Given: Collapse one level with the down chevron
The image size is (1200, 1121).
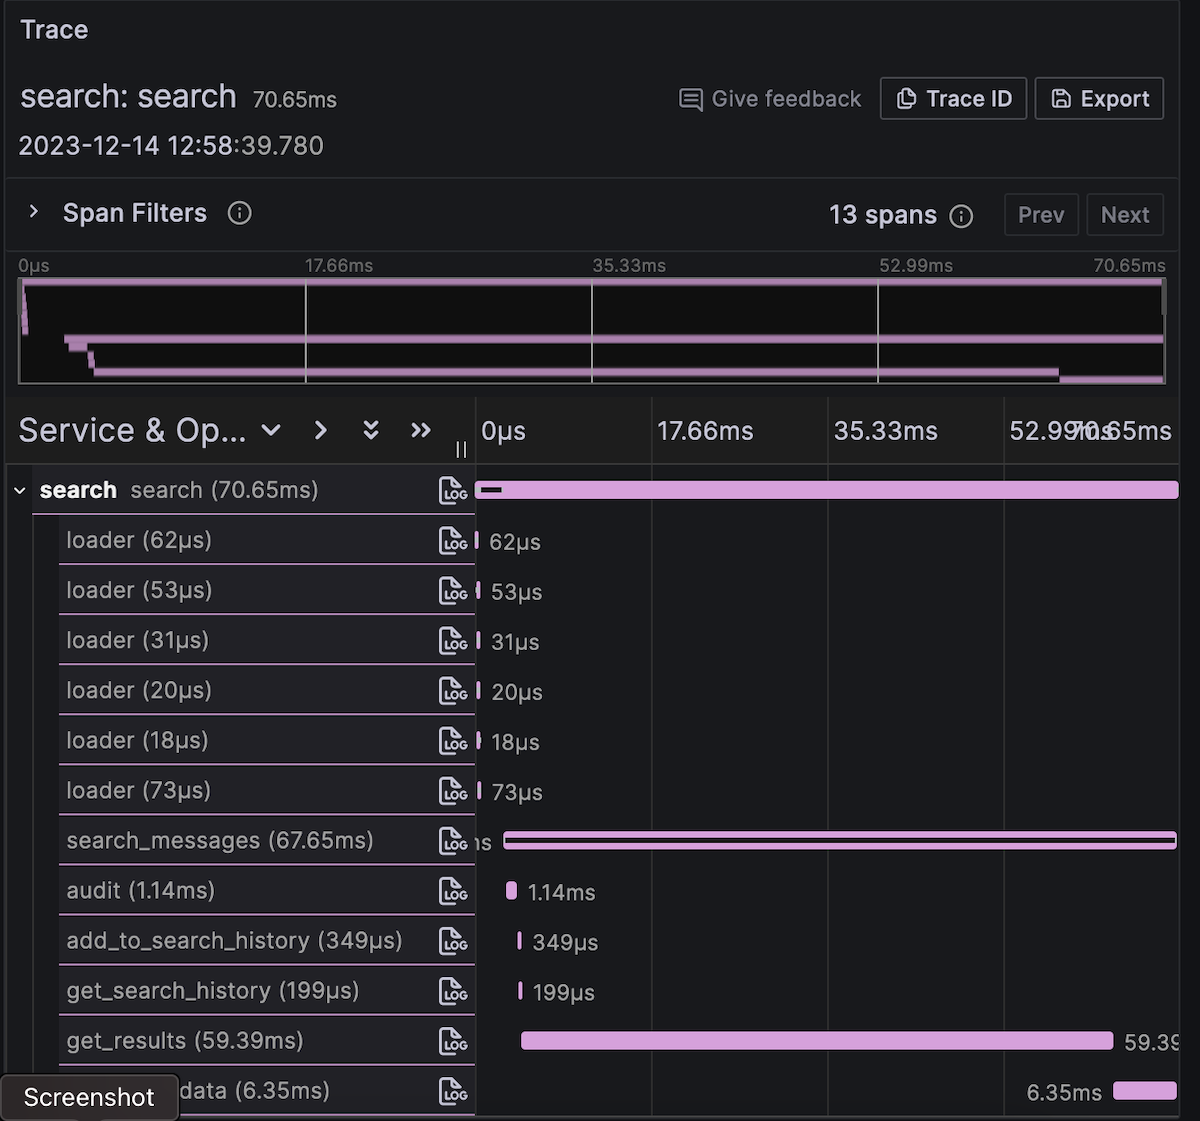Looking at the screenshot, I should coord(271,430).
